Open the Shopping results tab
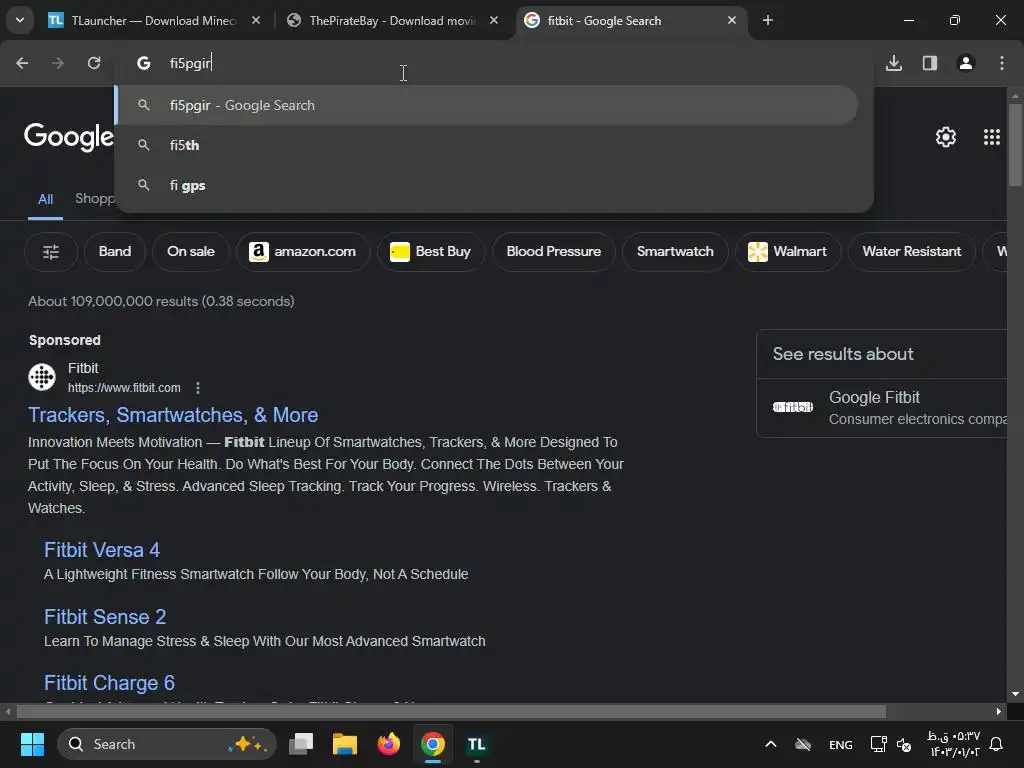The image size is (1024, 768). [95, 198]
